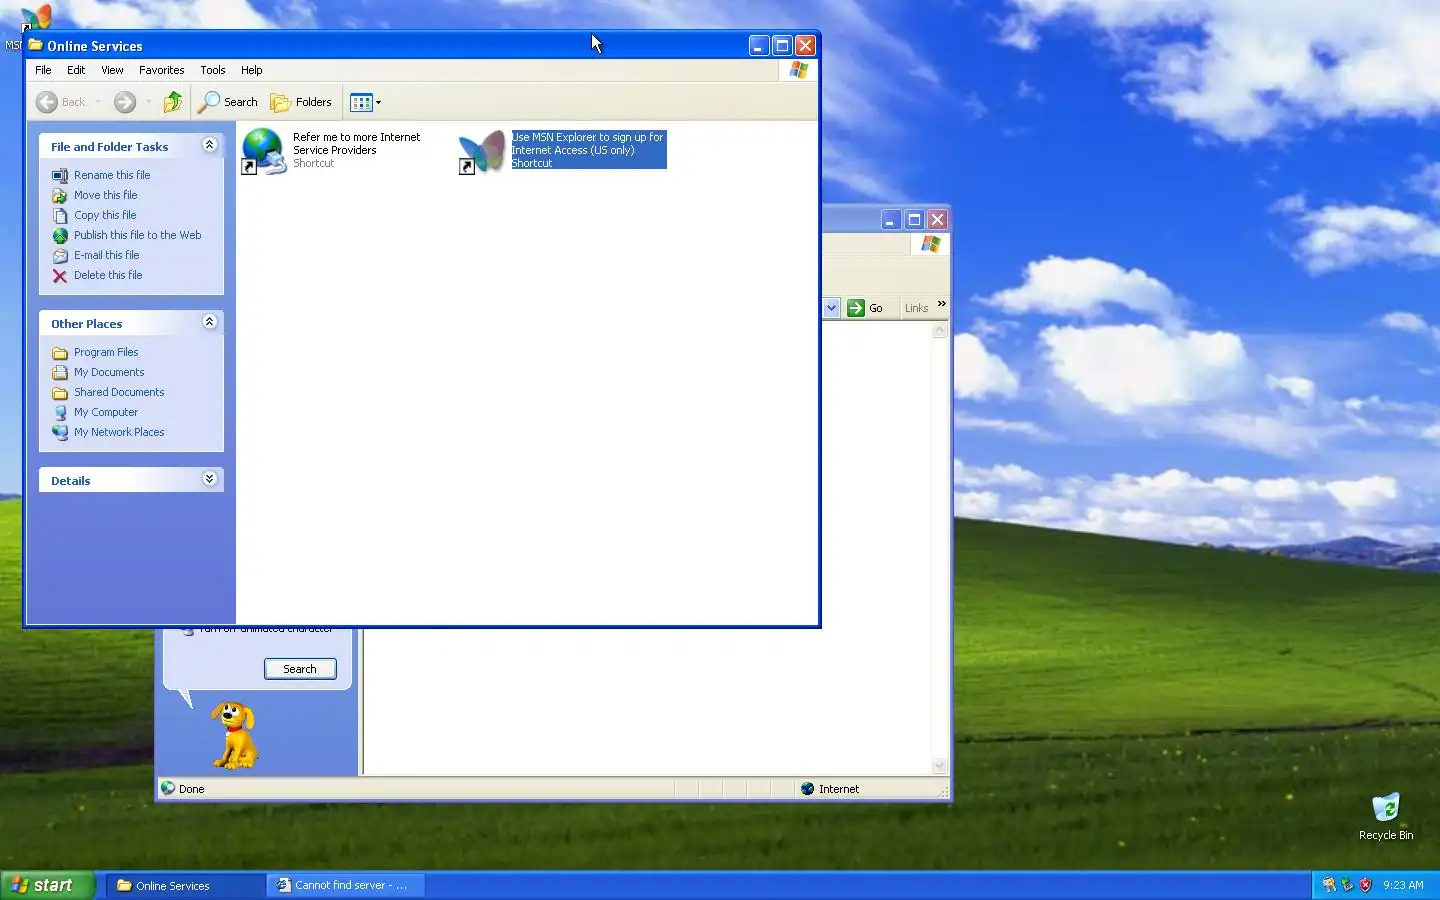1440x900 pixels.
Task: Expand the Details panel
Action: pyautogui.click(x=209, y=479)
